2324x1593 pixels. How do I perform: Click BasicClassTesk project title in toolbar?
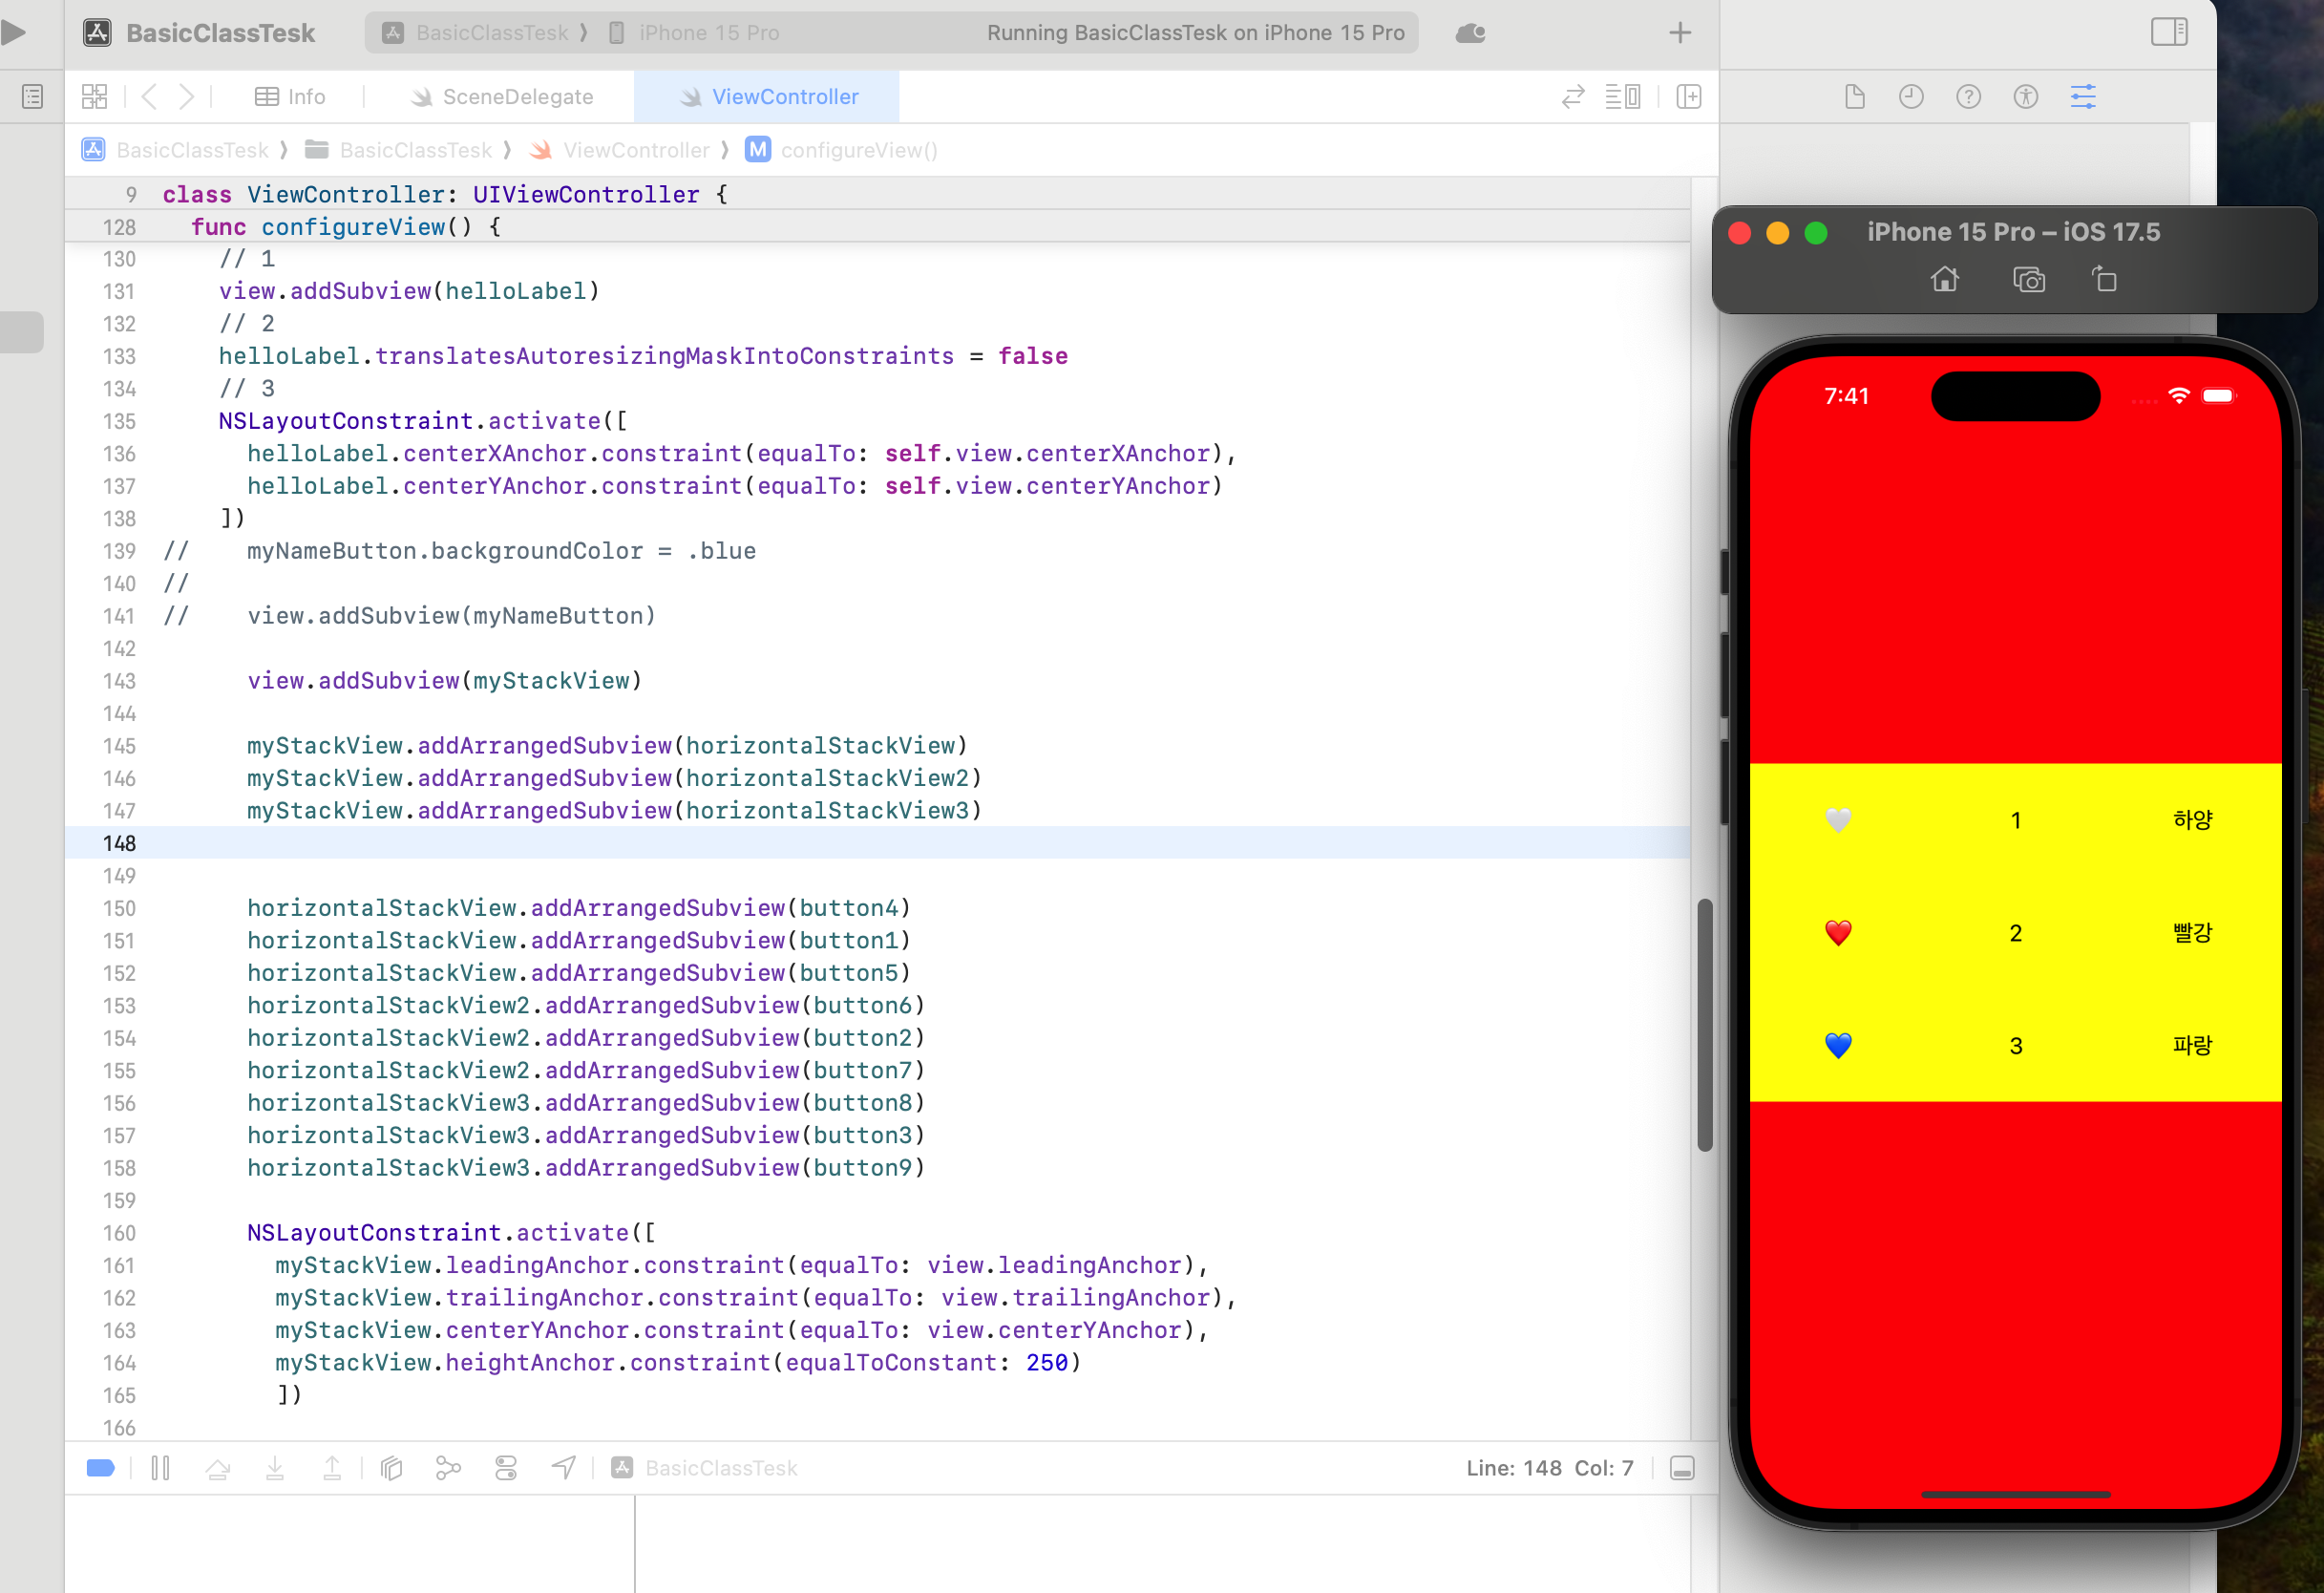pyautogui.click(x=220, y=33)
